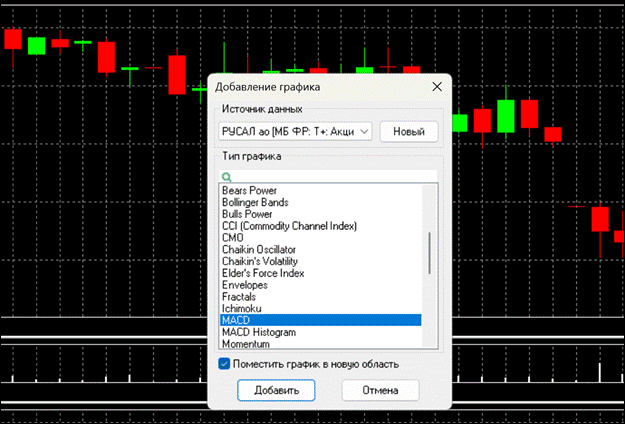
Task: Click the magnifier icon in the search field
Action: coord(226,176)
